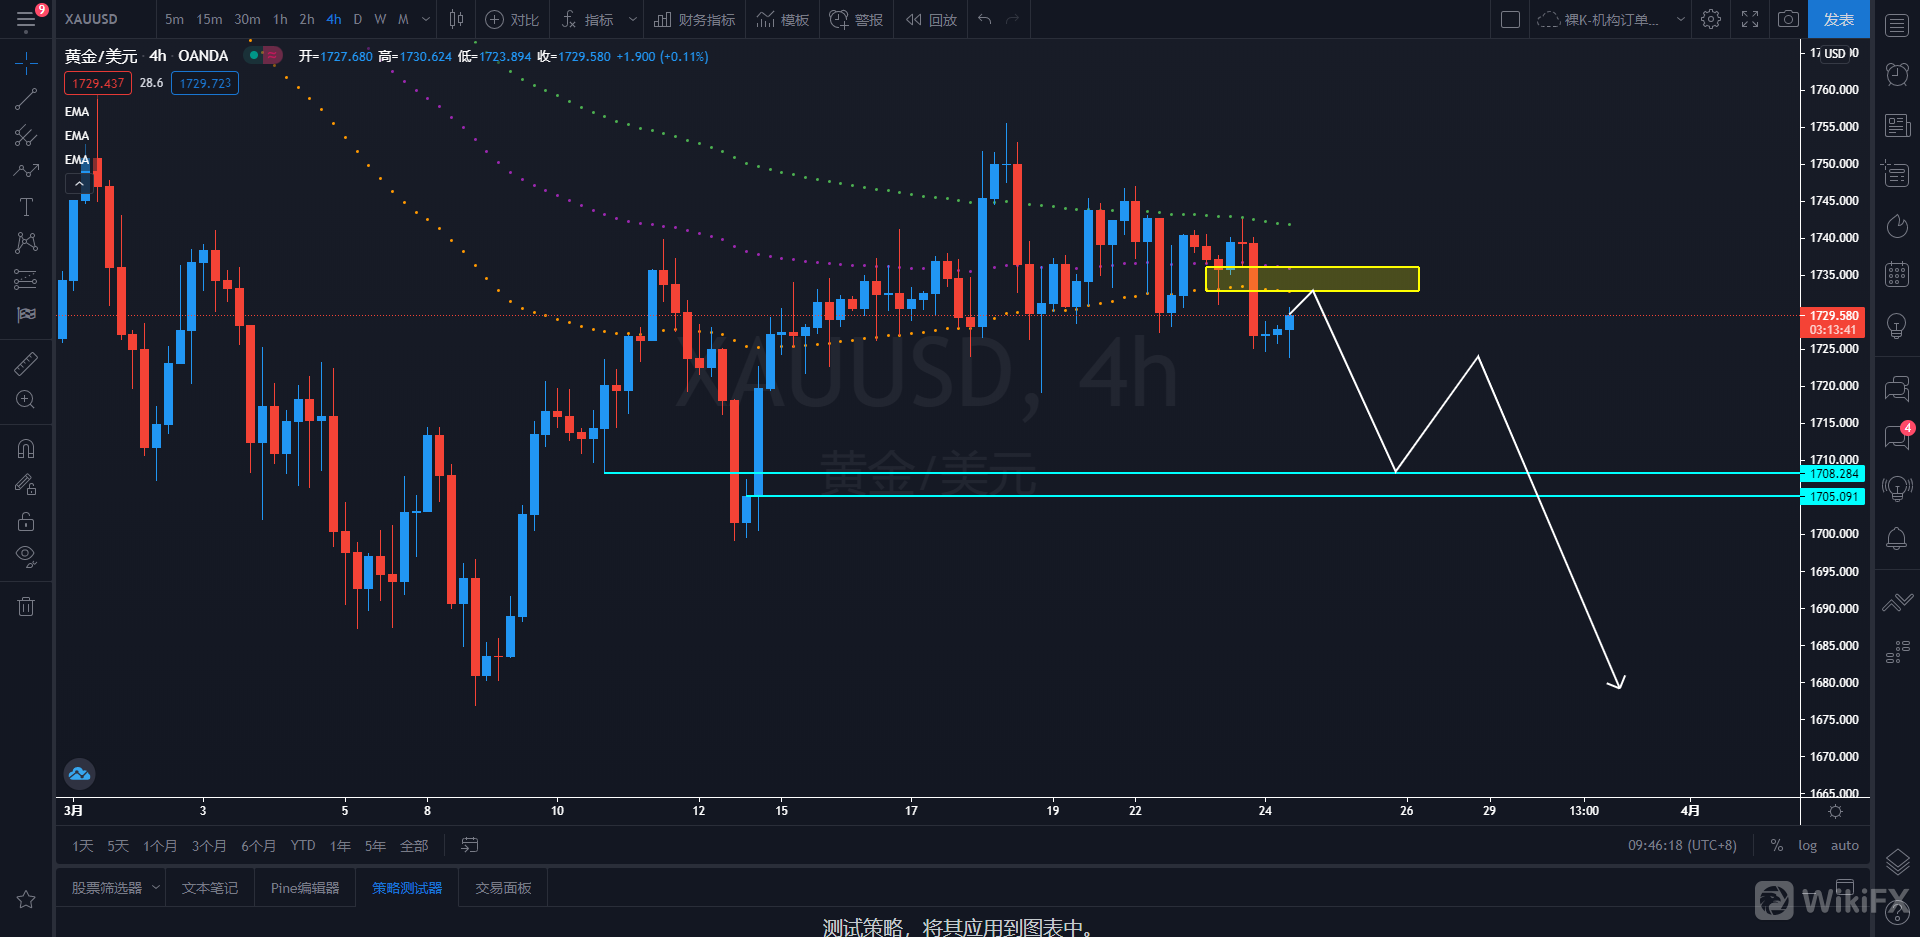Open the pitchfork and Gann tools
Image resolution: width=1920 pixels, height=937 pixels.
pos(26,135)
